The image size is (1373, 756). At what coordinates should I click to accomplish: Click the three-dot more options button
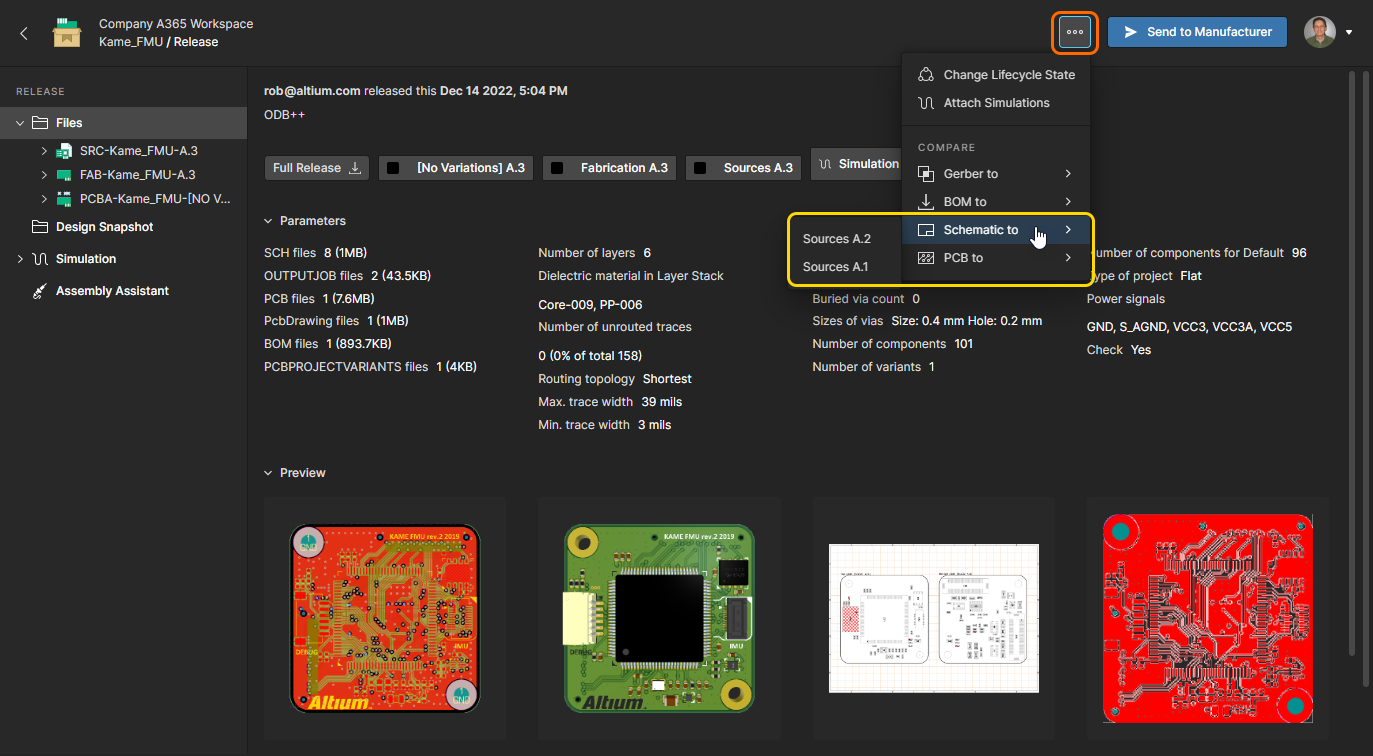pyautogui.click(x=1075, y=32)
